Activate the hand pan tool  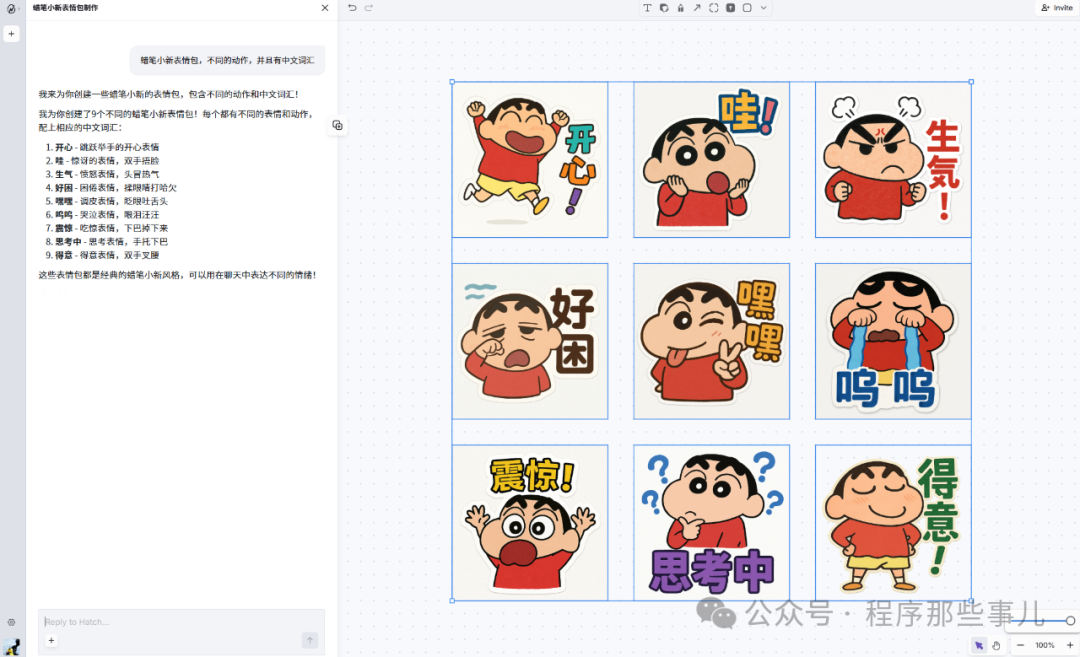coord(996,645)
